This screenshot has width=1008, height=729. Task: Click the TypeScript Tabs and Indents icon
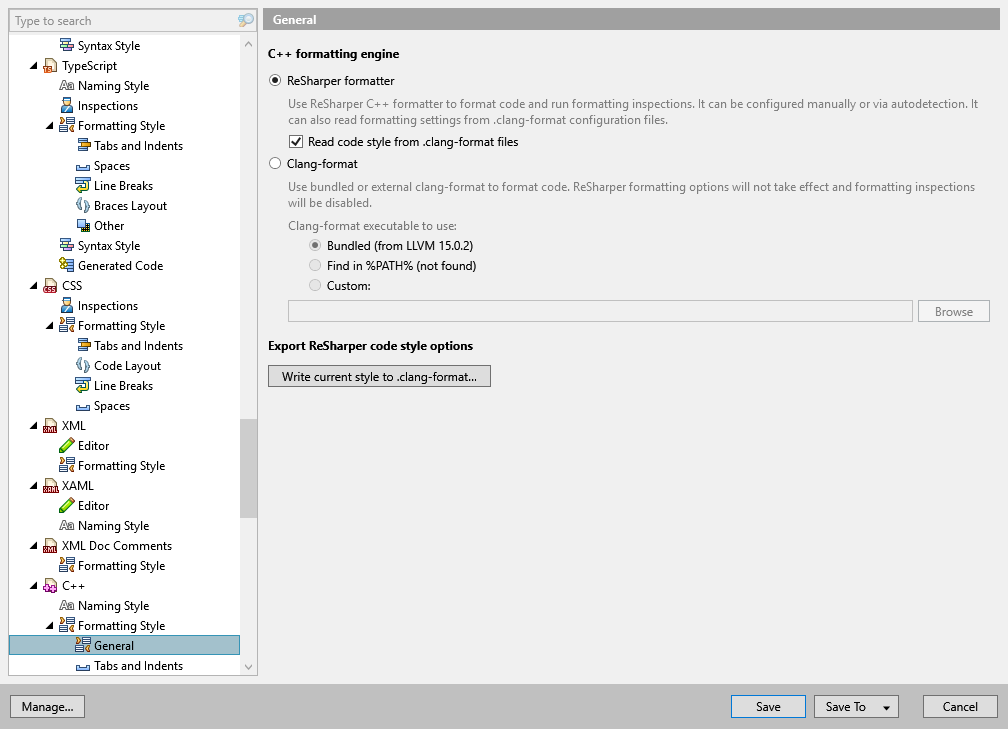click(x=83, y=146)
